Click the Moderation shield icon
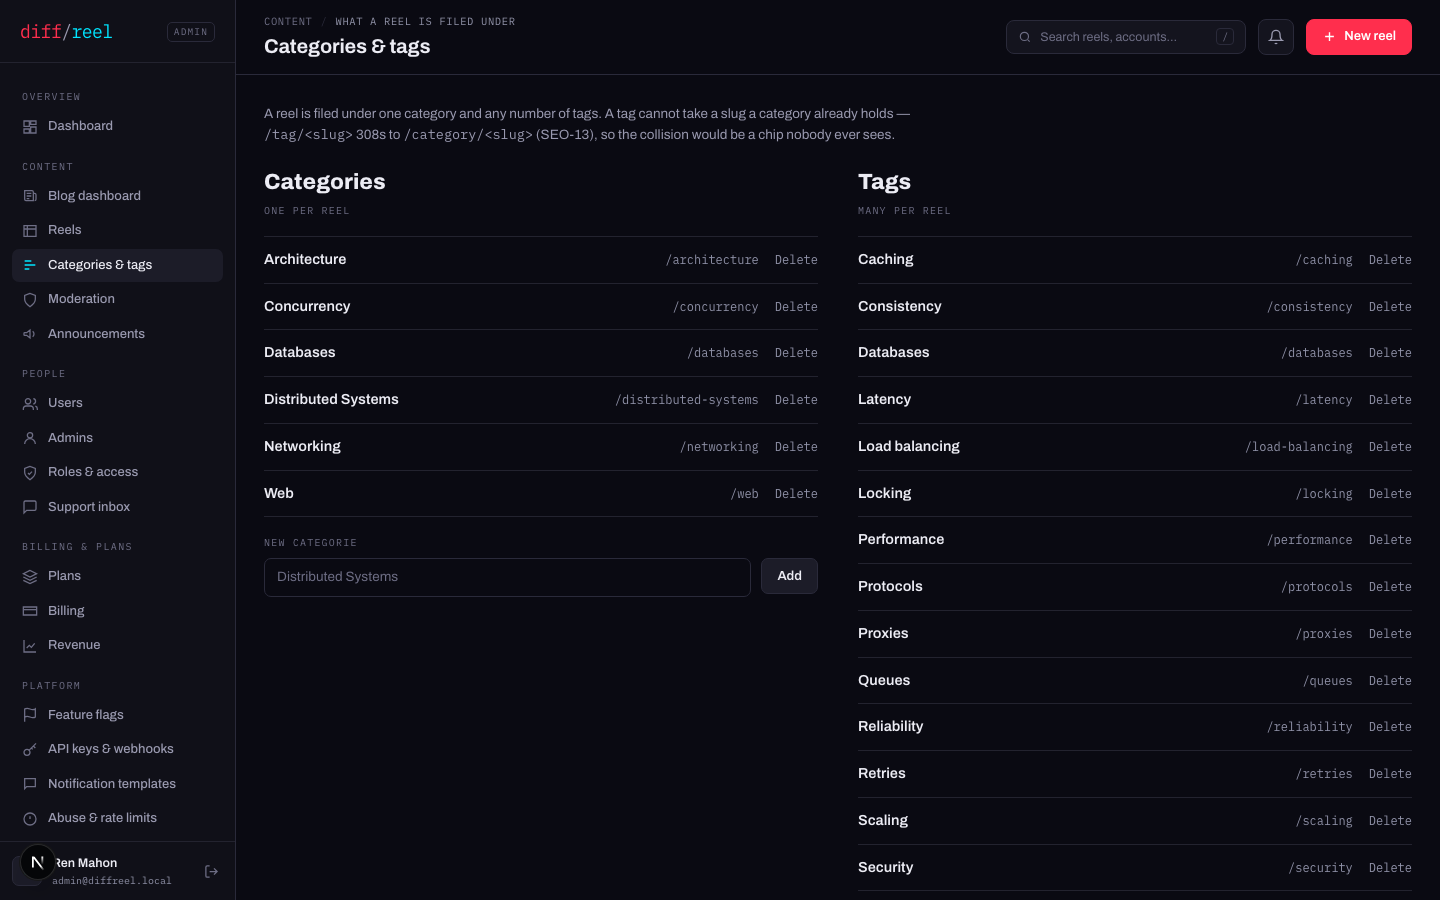Viewport: 1440px width, 900px height. click(30, 300)
